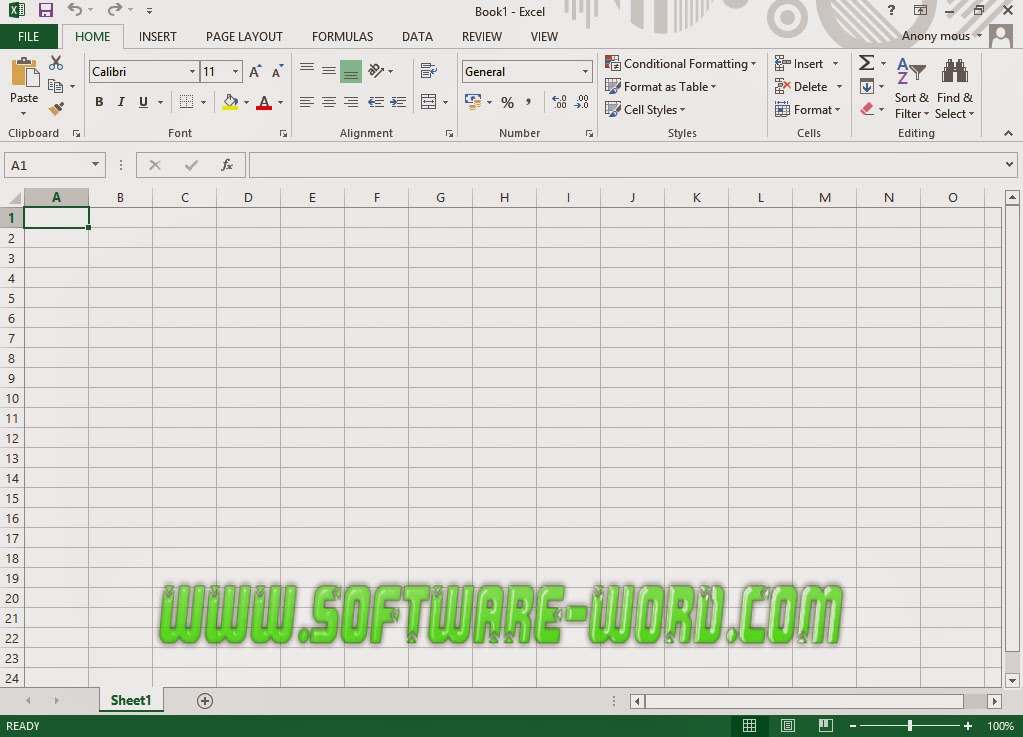Viewport: 1023px width, 737px height.
Task: Toggle Wrap Text
Action: pyautogui.click(x=429, y=70)
